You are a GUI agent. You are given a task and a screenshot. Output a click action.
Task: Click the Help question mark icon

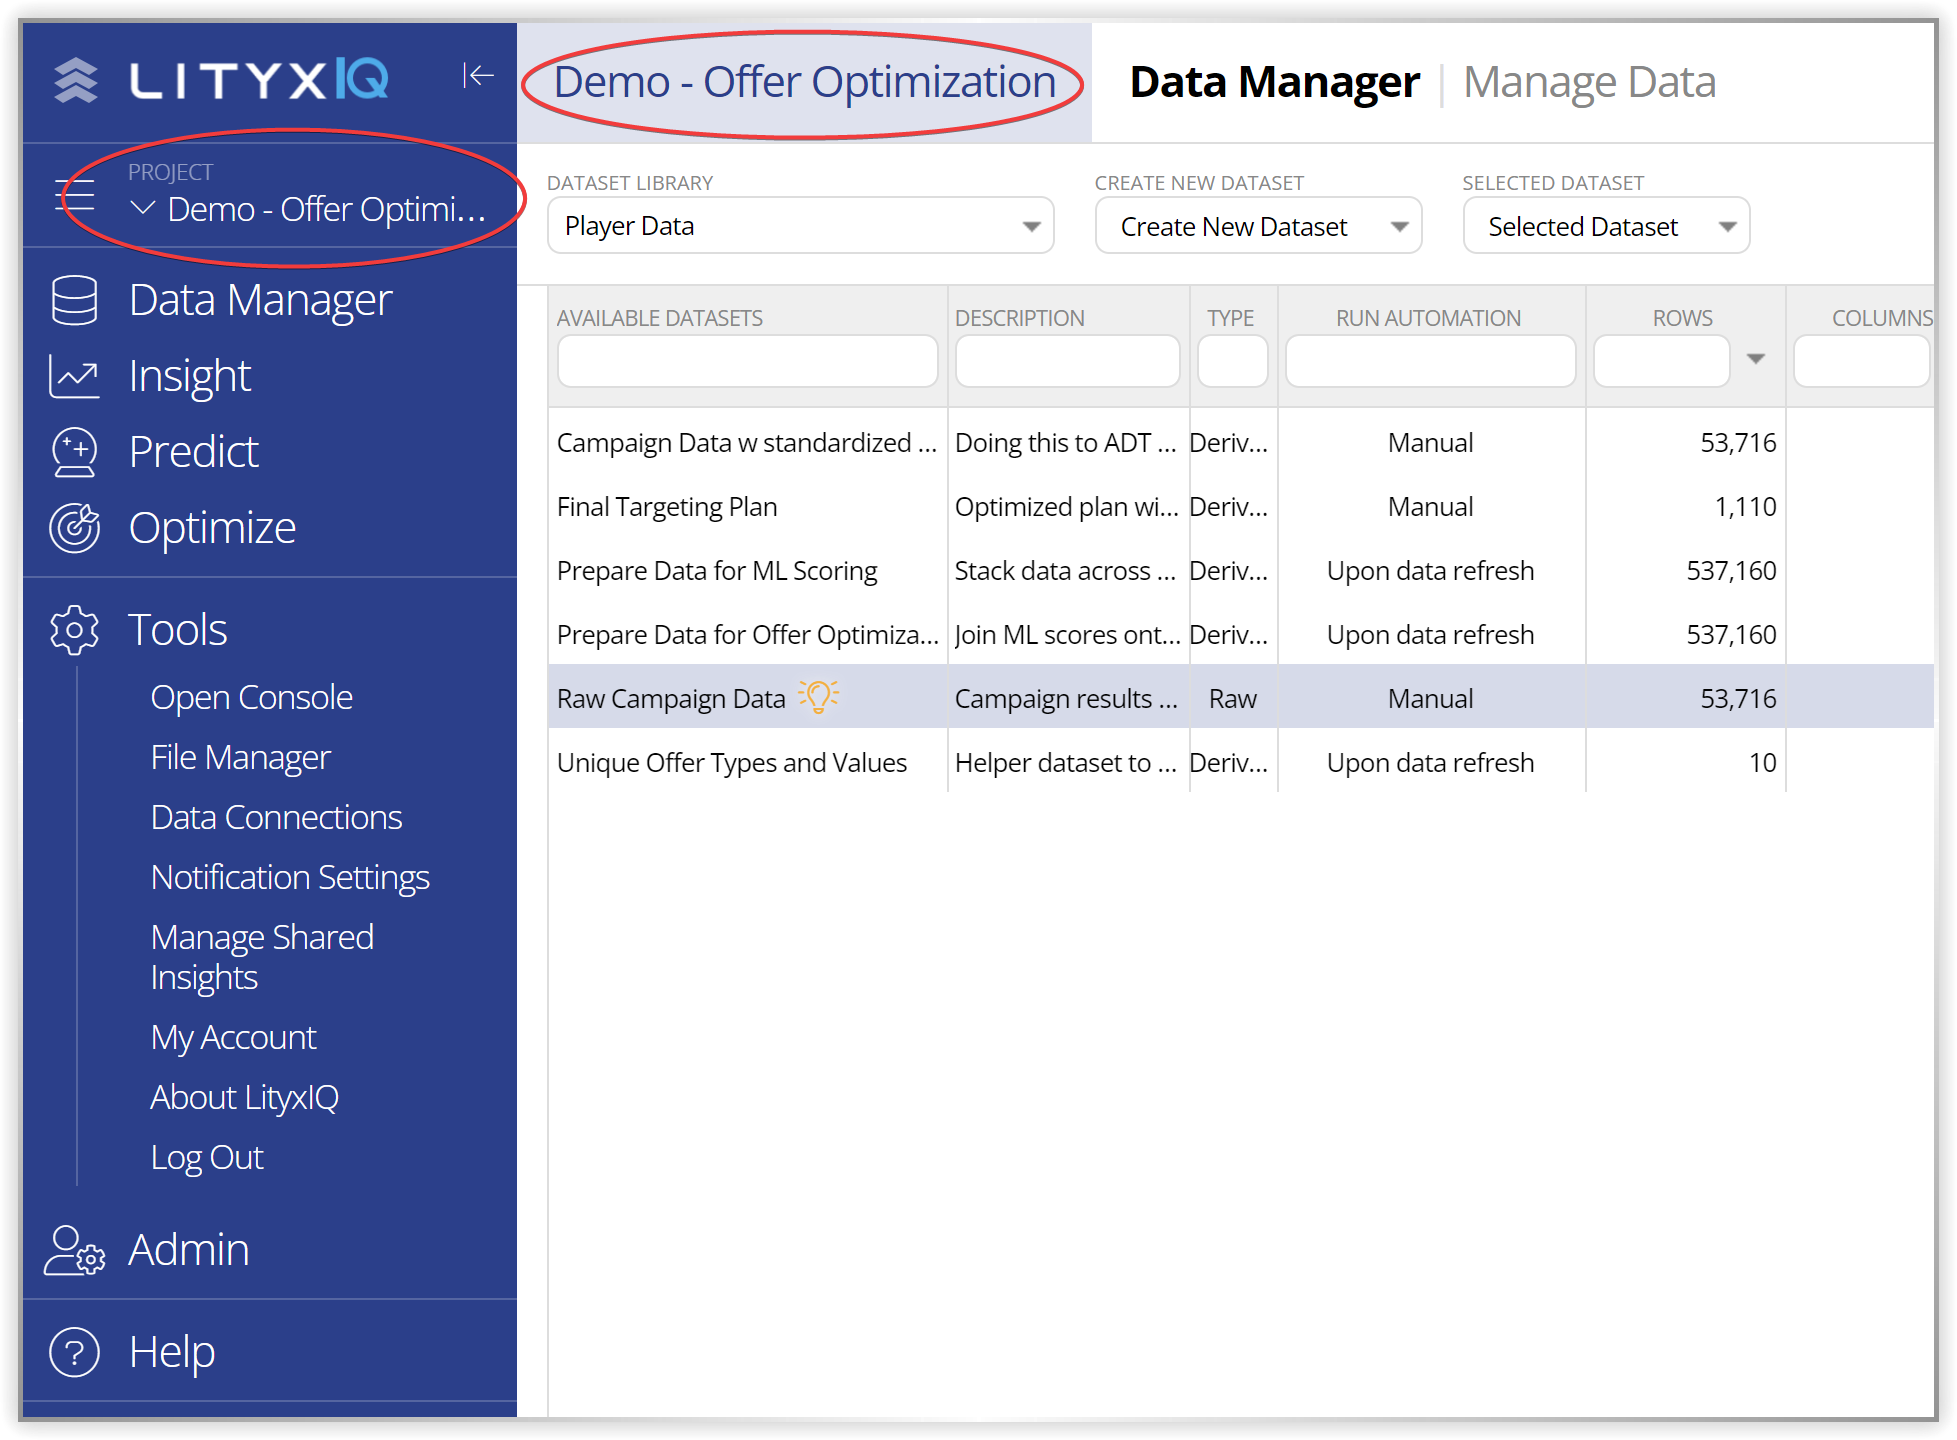pos(74,1352)
